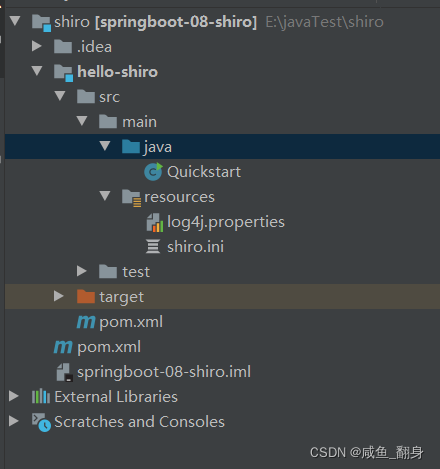Expand the test folder arrow

coord(82,271)
